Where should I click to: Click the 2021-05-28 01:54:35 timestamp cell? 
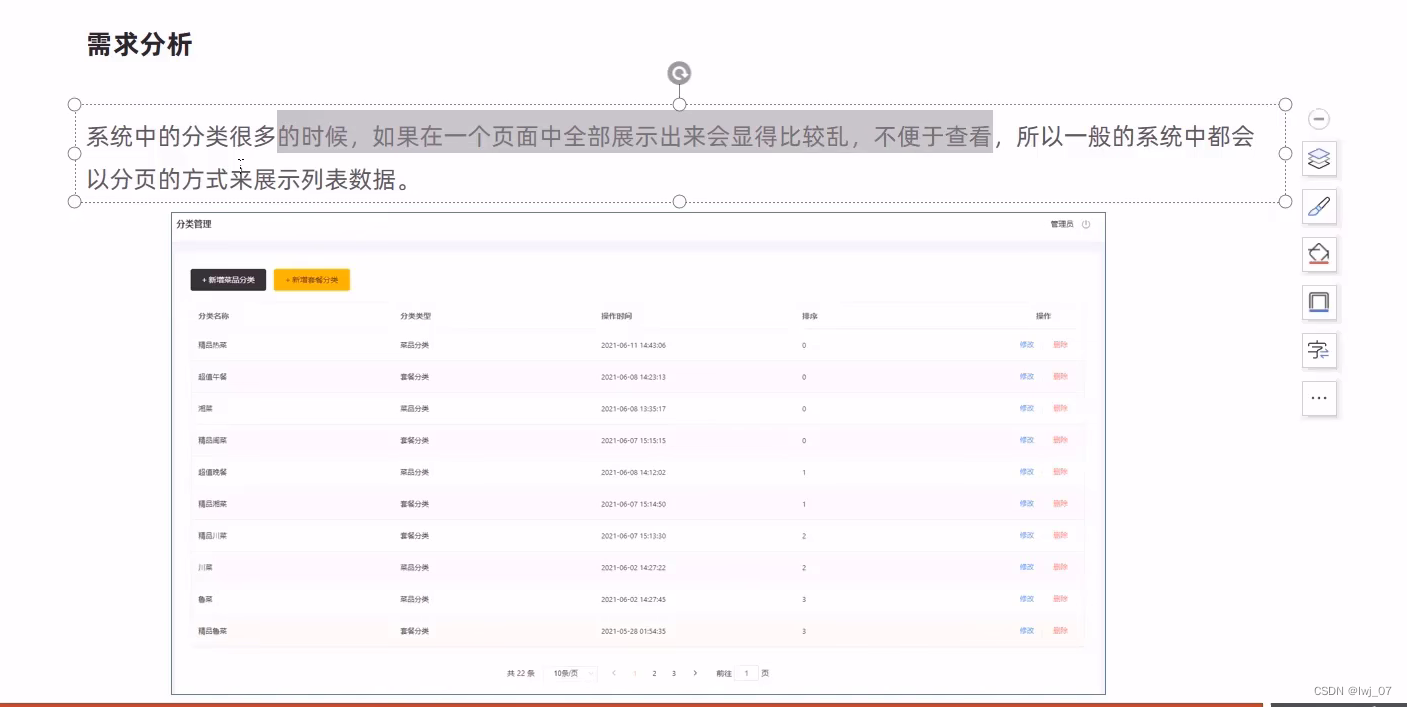633,631
